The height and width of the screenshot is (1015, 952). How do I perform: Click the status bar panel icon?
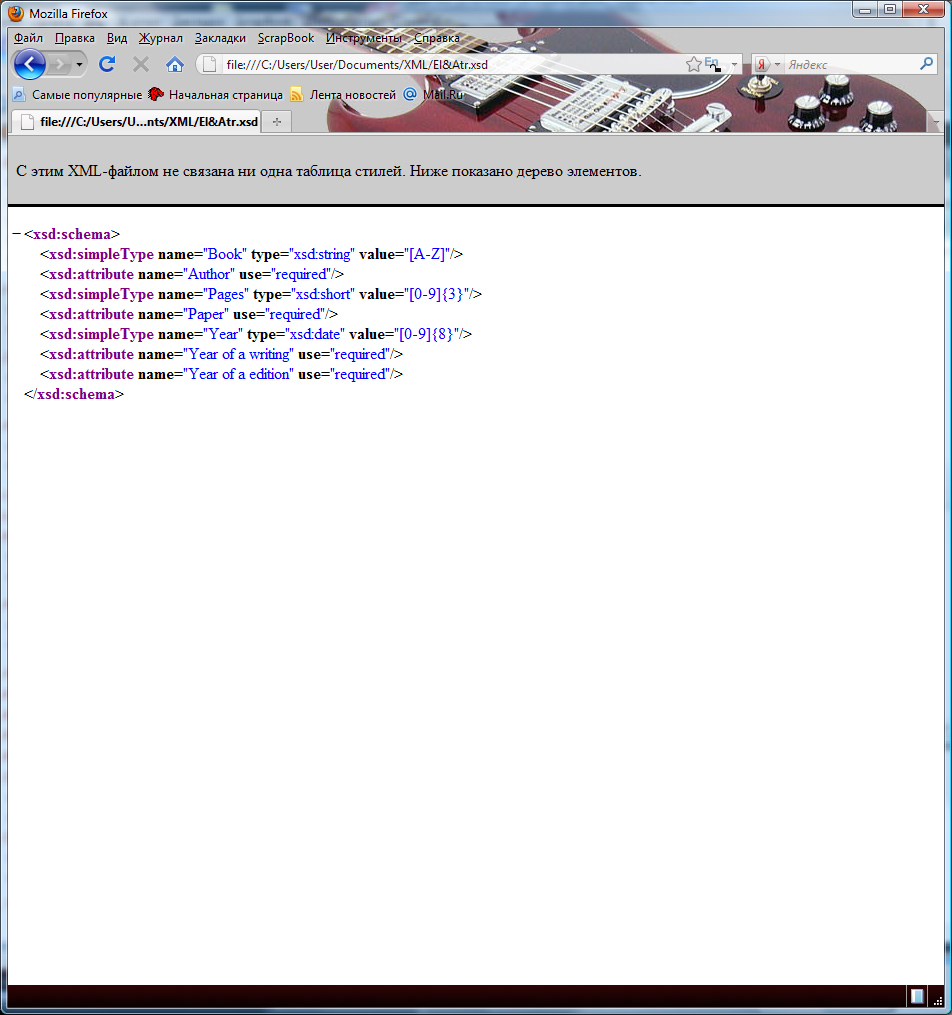coord(916,996)
